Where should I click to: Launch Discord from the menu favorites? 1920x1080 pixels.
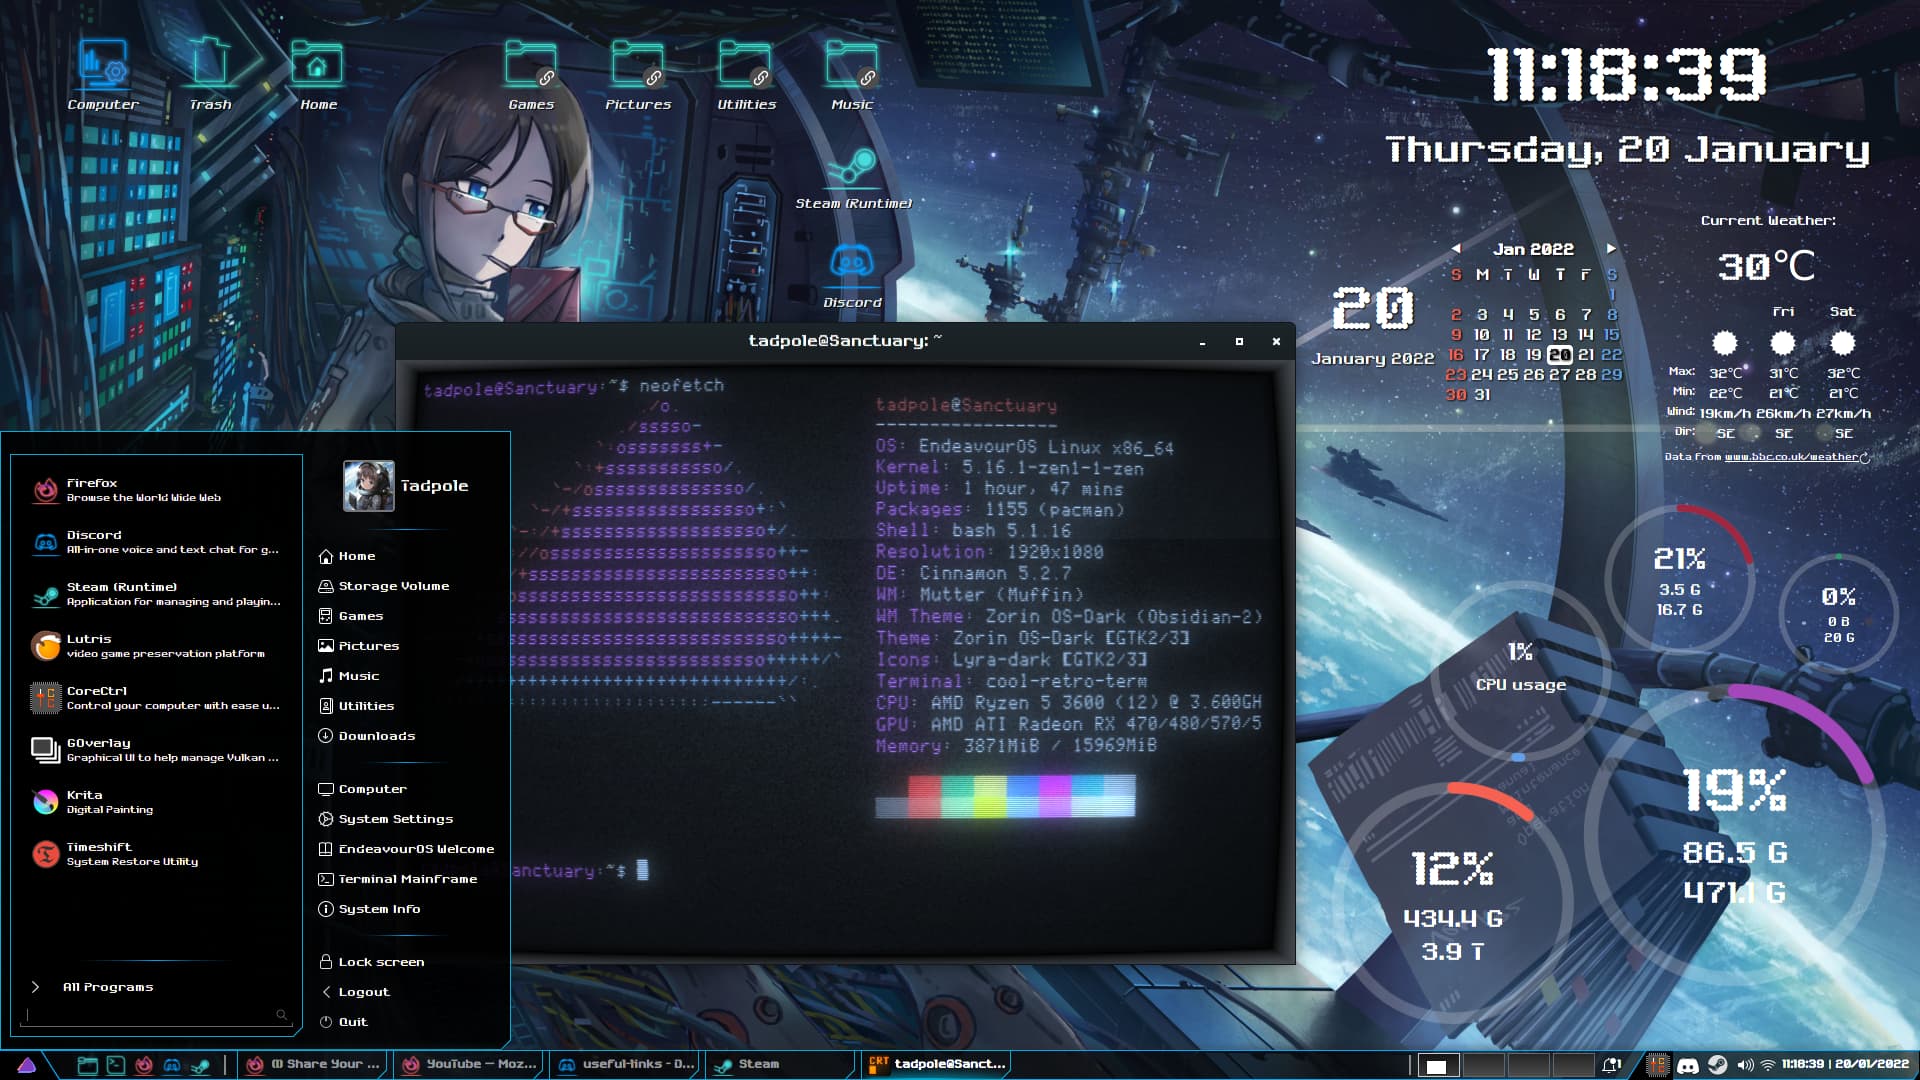157,541
